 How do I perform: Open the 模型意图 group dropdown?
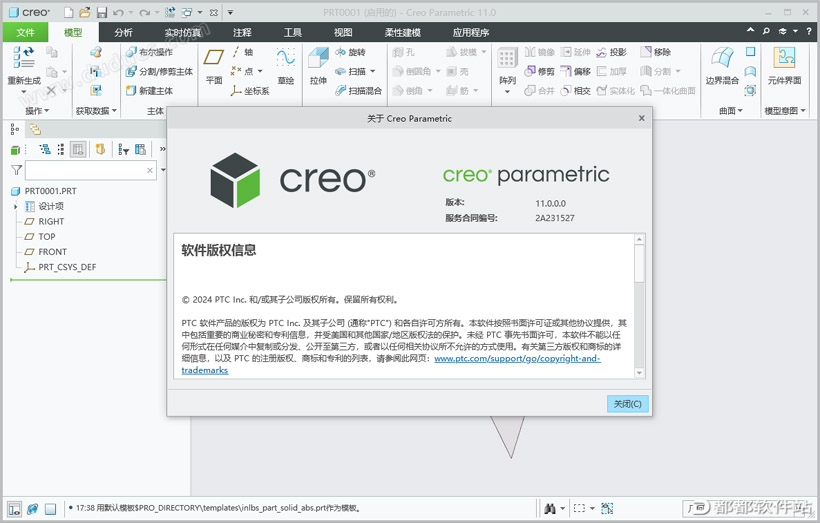[x=785, y=110]
